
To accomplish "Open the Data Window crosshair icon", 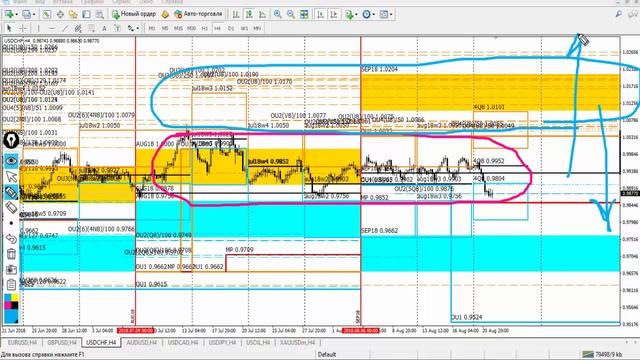I will tap(60, 14).
